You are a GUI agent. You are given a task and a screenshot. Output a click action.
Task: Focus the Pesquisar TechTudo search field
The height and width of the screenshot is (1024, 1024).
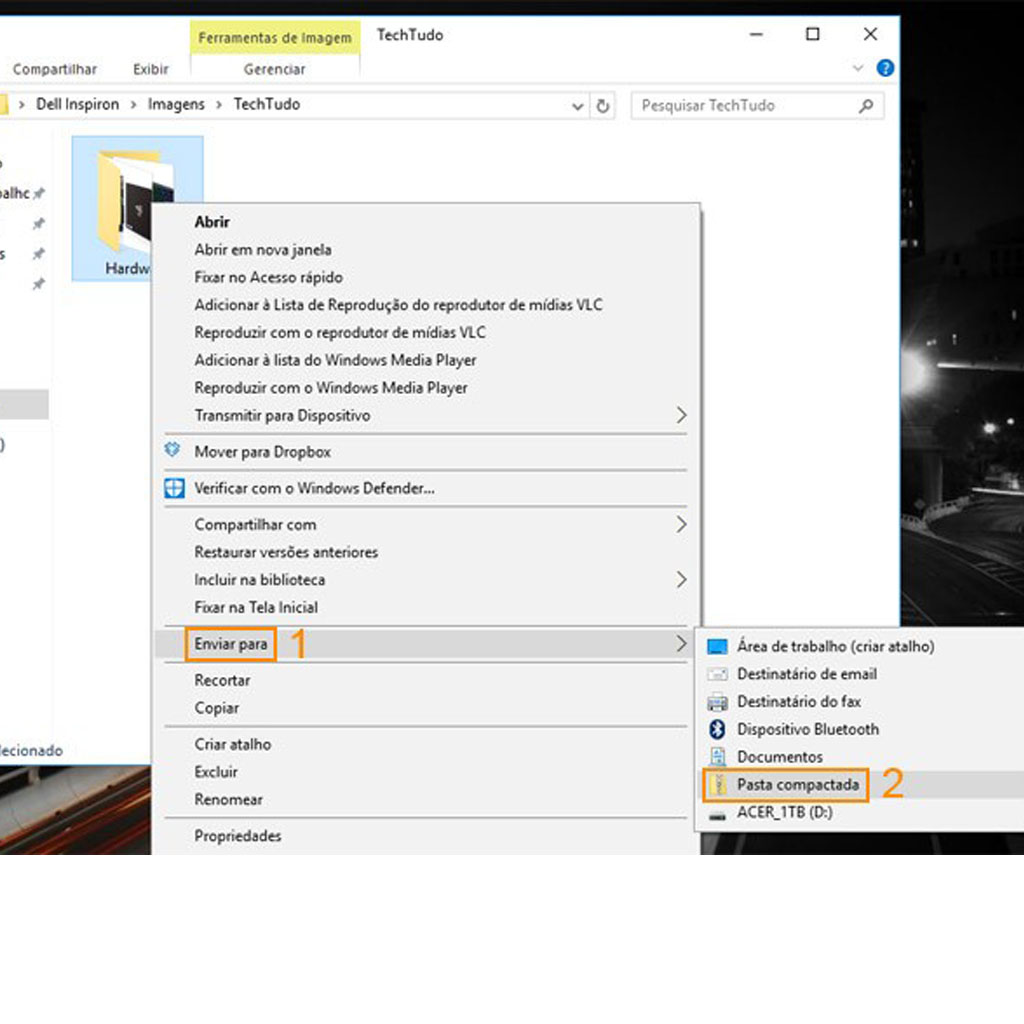click(745, 105)
